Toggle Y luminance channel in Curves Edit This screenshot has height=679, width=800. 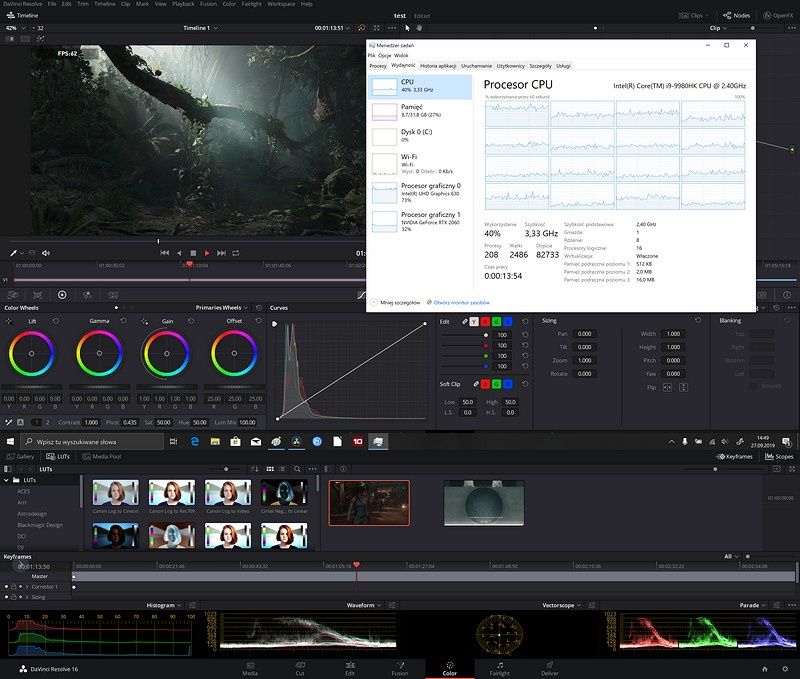474,322
